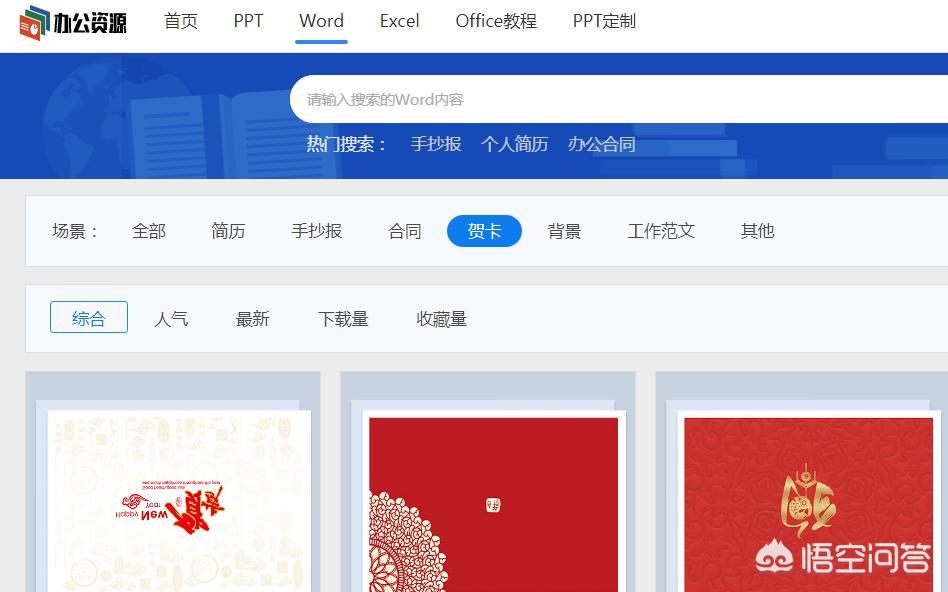The height and width of the screenshot is (592, 948).
Task: Sort results by 最新
Action: (252, 319)
